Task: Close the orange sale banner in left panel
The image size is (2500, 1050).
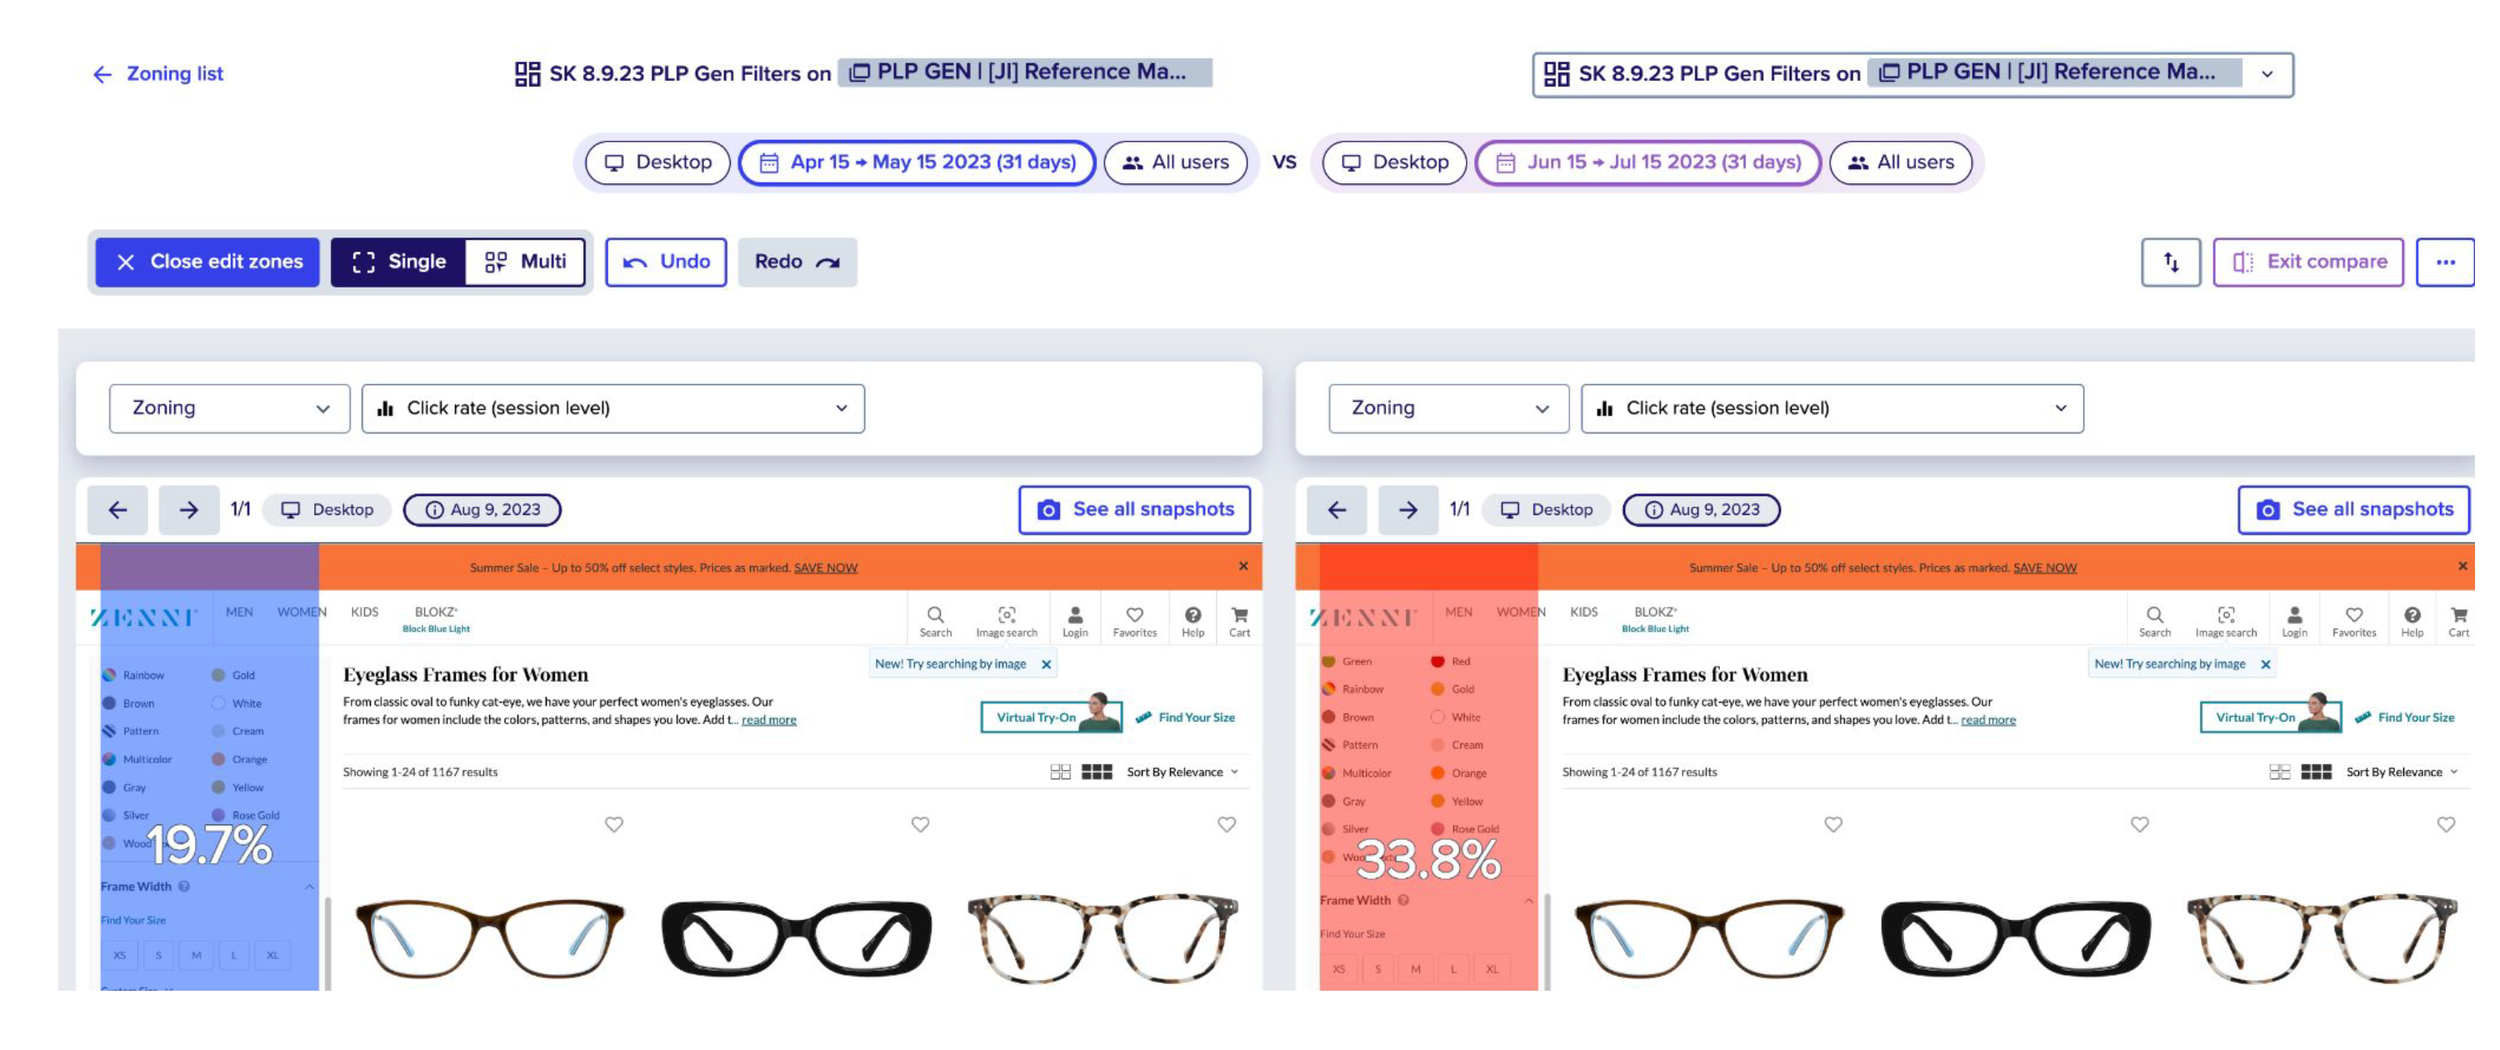Action: [1243, 566]
